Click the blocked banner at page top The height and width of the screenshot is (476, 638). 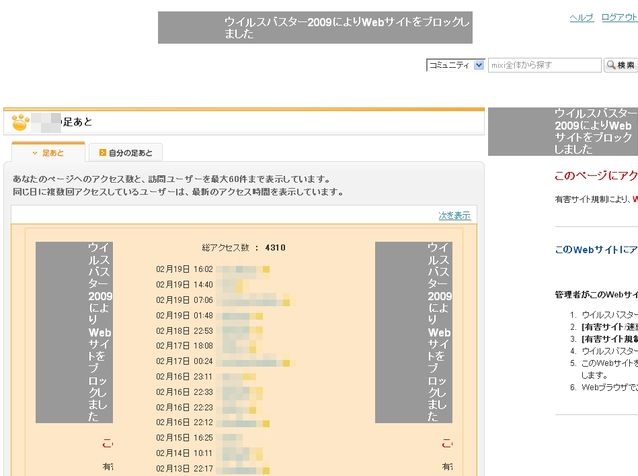(x=315, y=27)
